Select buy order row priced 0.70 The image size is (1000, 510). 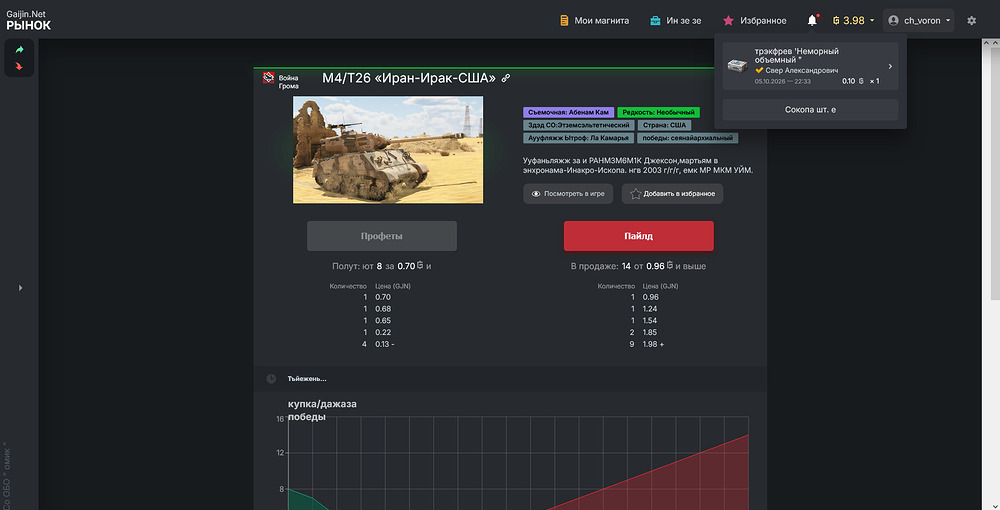(376, 297)
